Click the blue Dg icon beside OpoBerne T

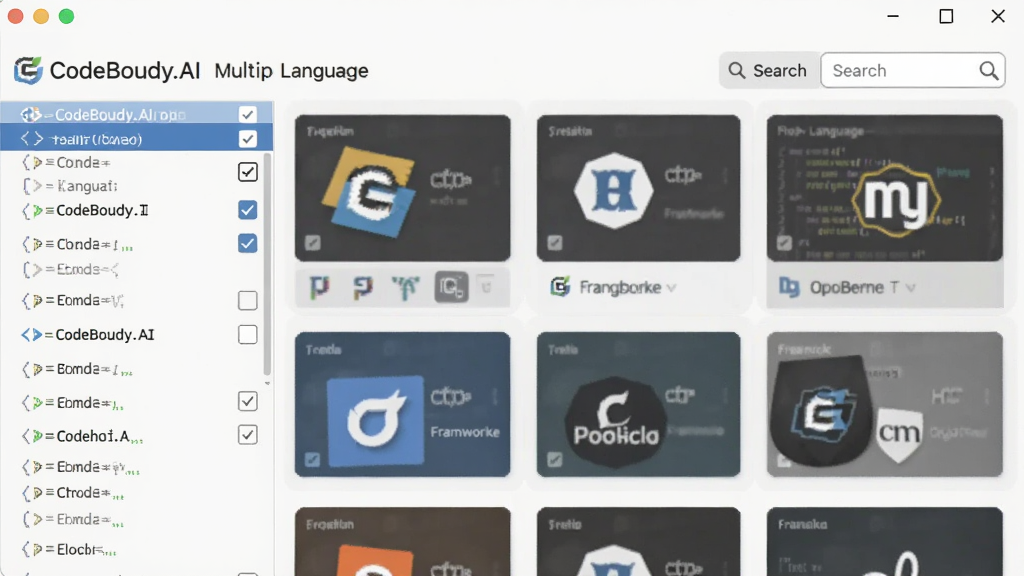789,287
